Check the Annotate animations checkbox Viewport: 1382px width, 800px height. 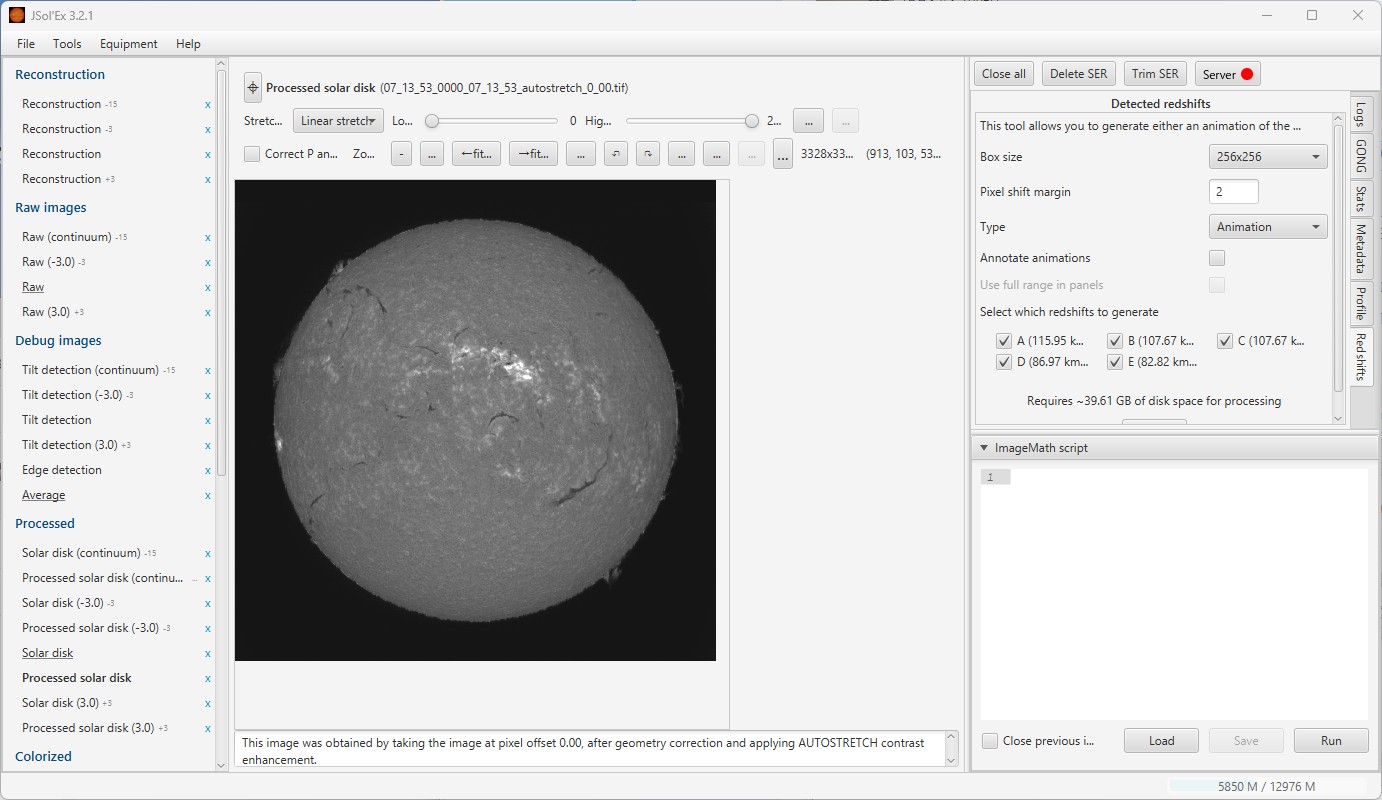[x=1217, y=258]
